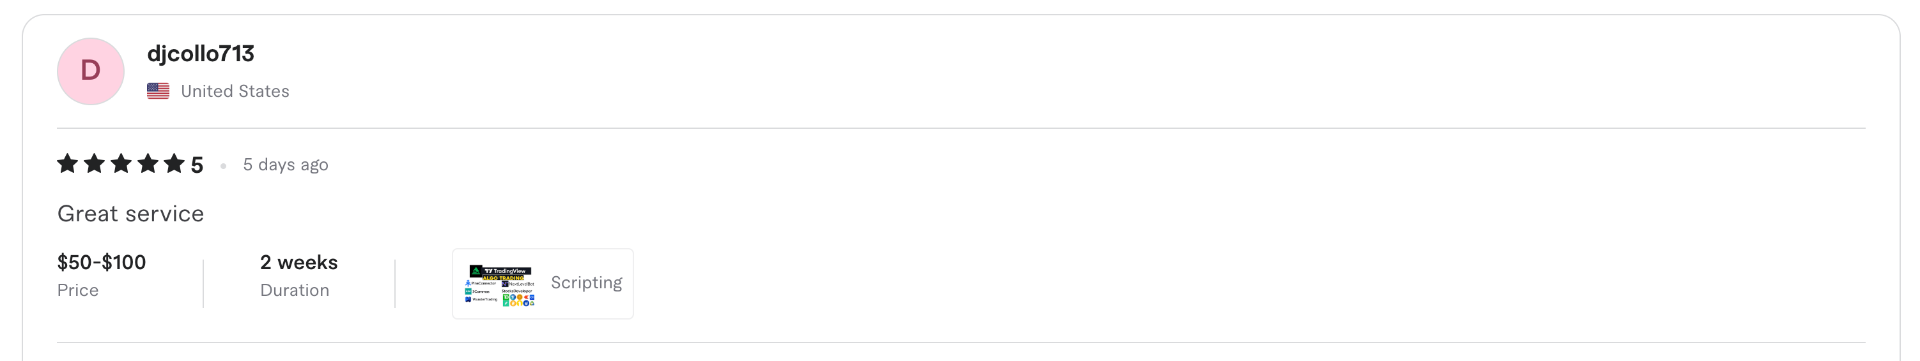Click the $50-$100 price value
This screenshot has width=1920, height=361.
tap(102, 262)
